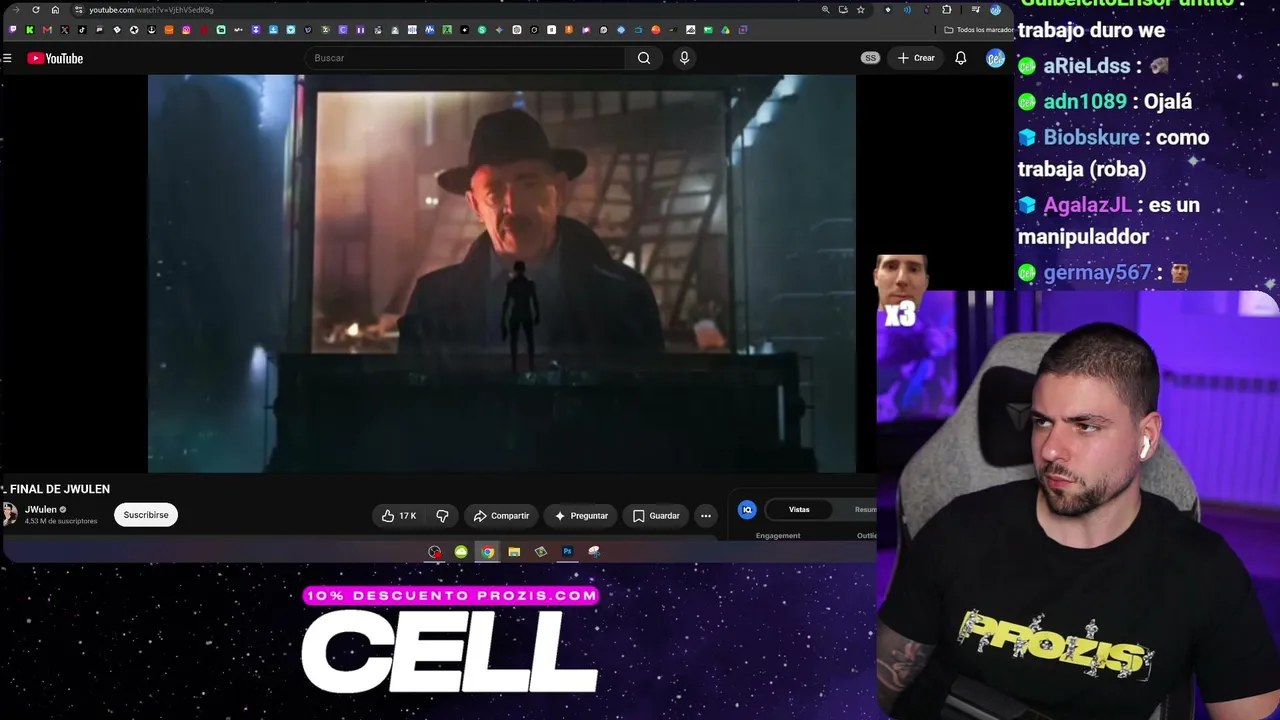Click chat username adn1089

(1085, 101)
